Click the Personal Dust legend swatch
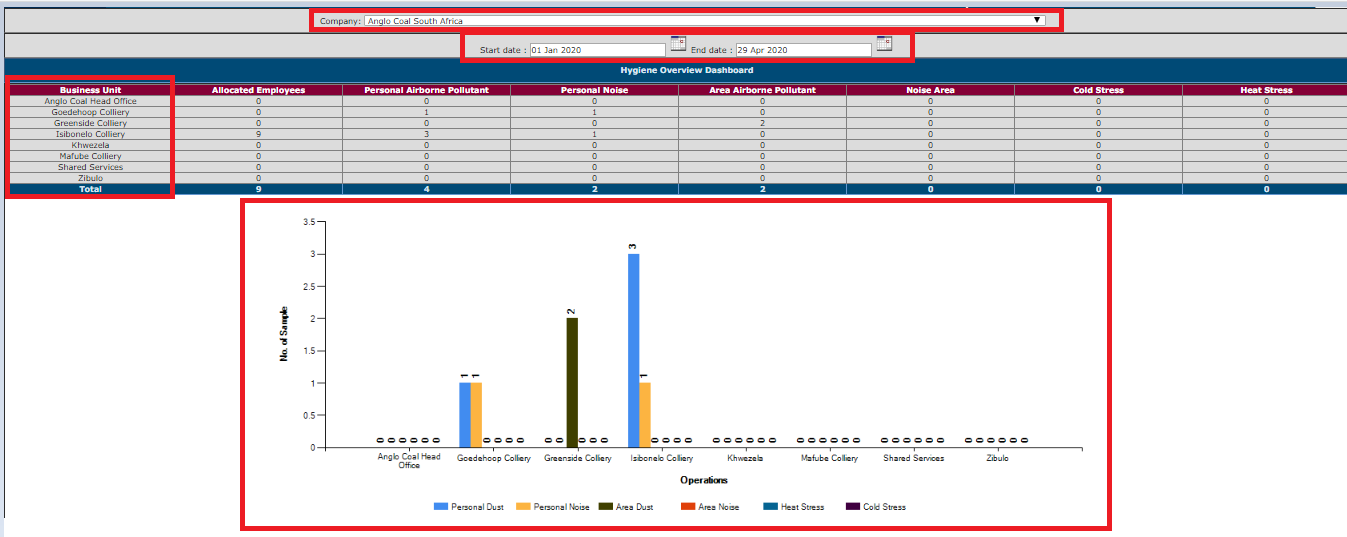The image size is (1347, 537). point(440,507)
